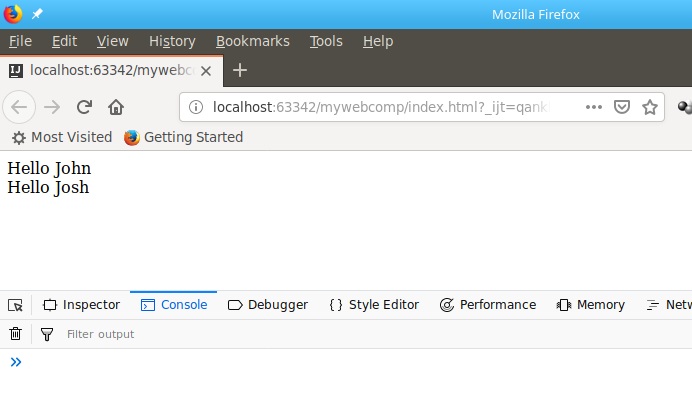Click the localhost URL address bar
Image resolution: width=692 pixels, height=419 pixels.
point(380,107)
